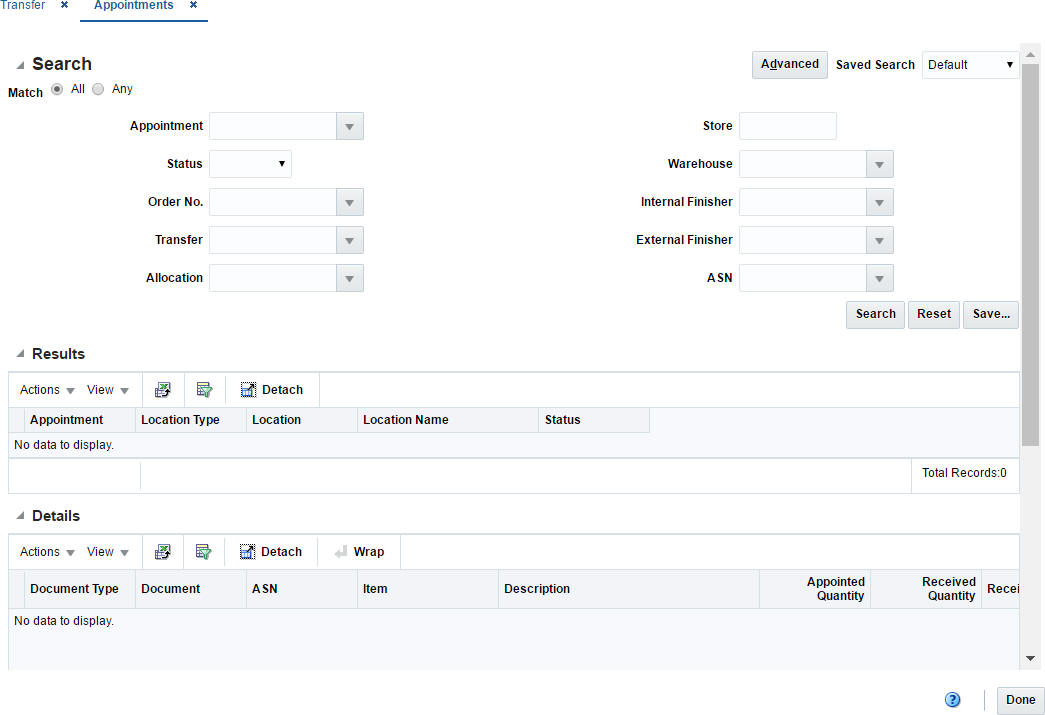Click into the ASN search input field
The height and width of the screenshot is (715, 1045).
803,279
